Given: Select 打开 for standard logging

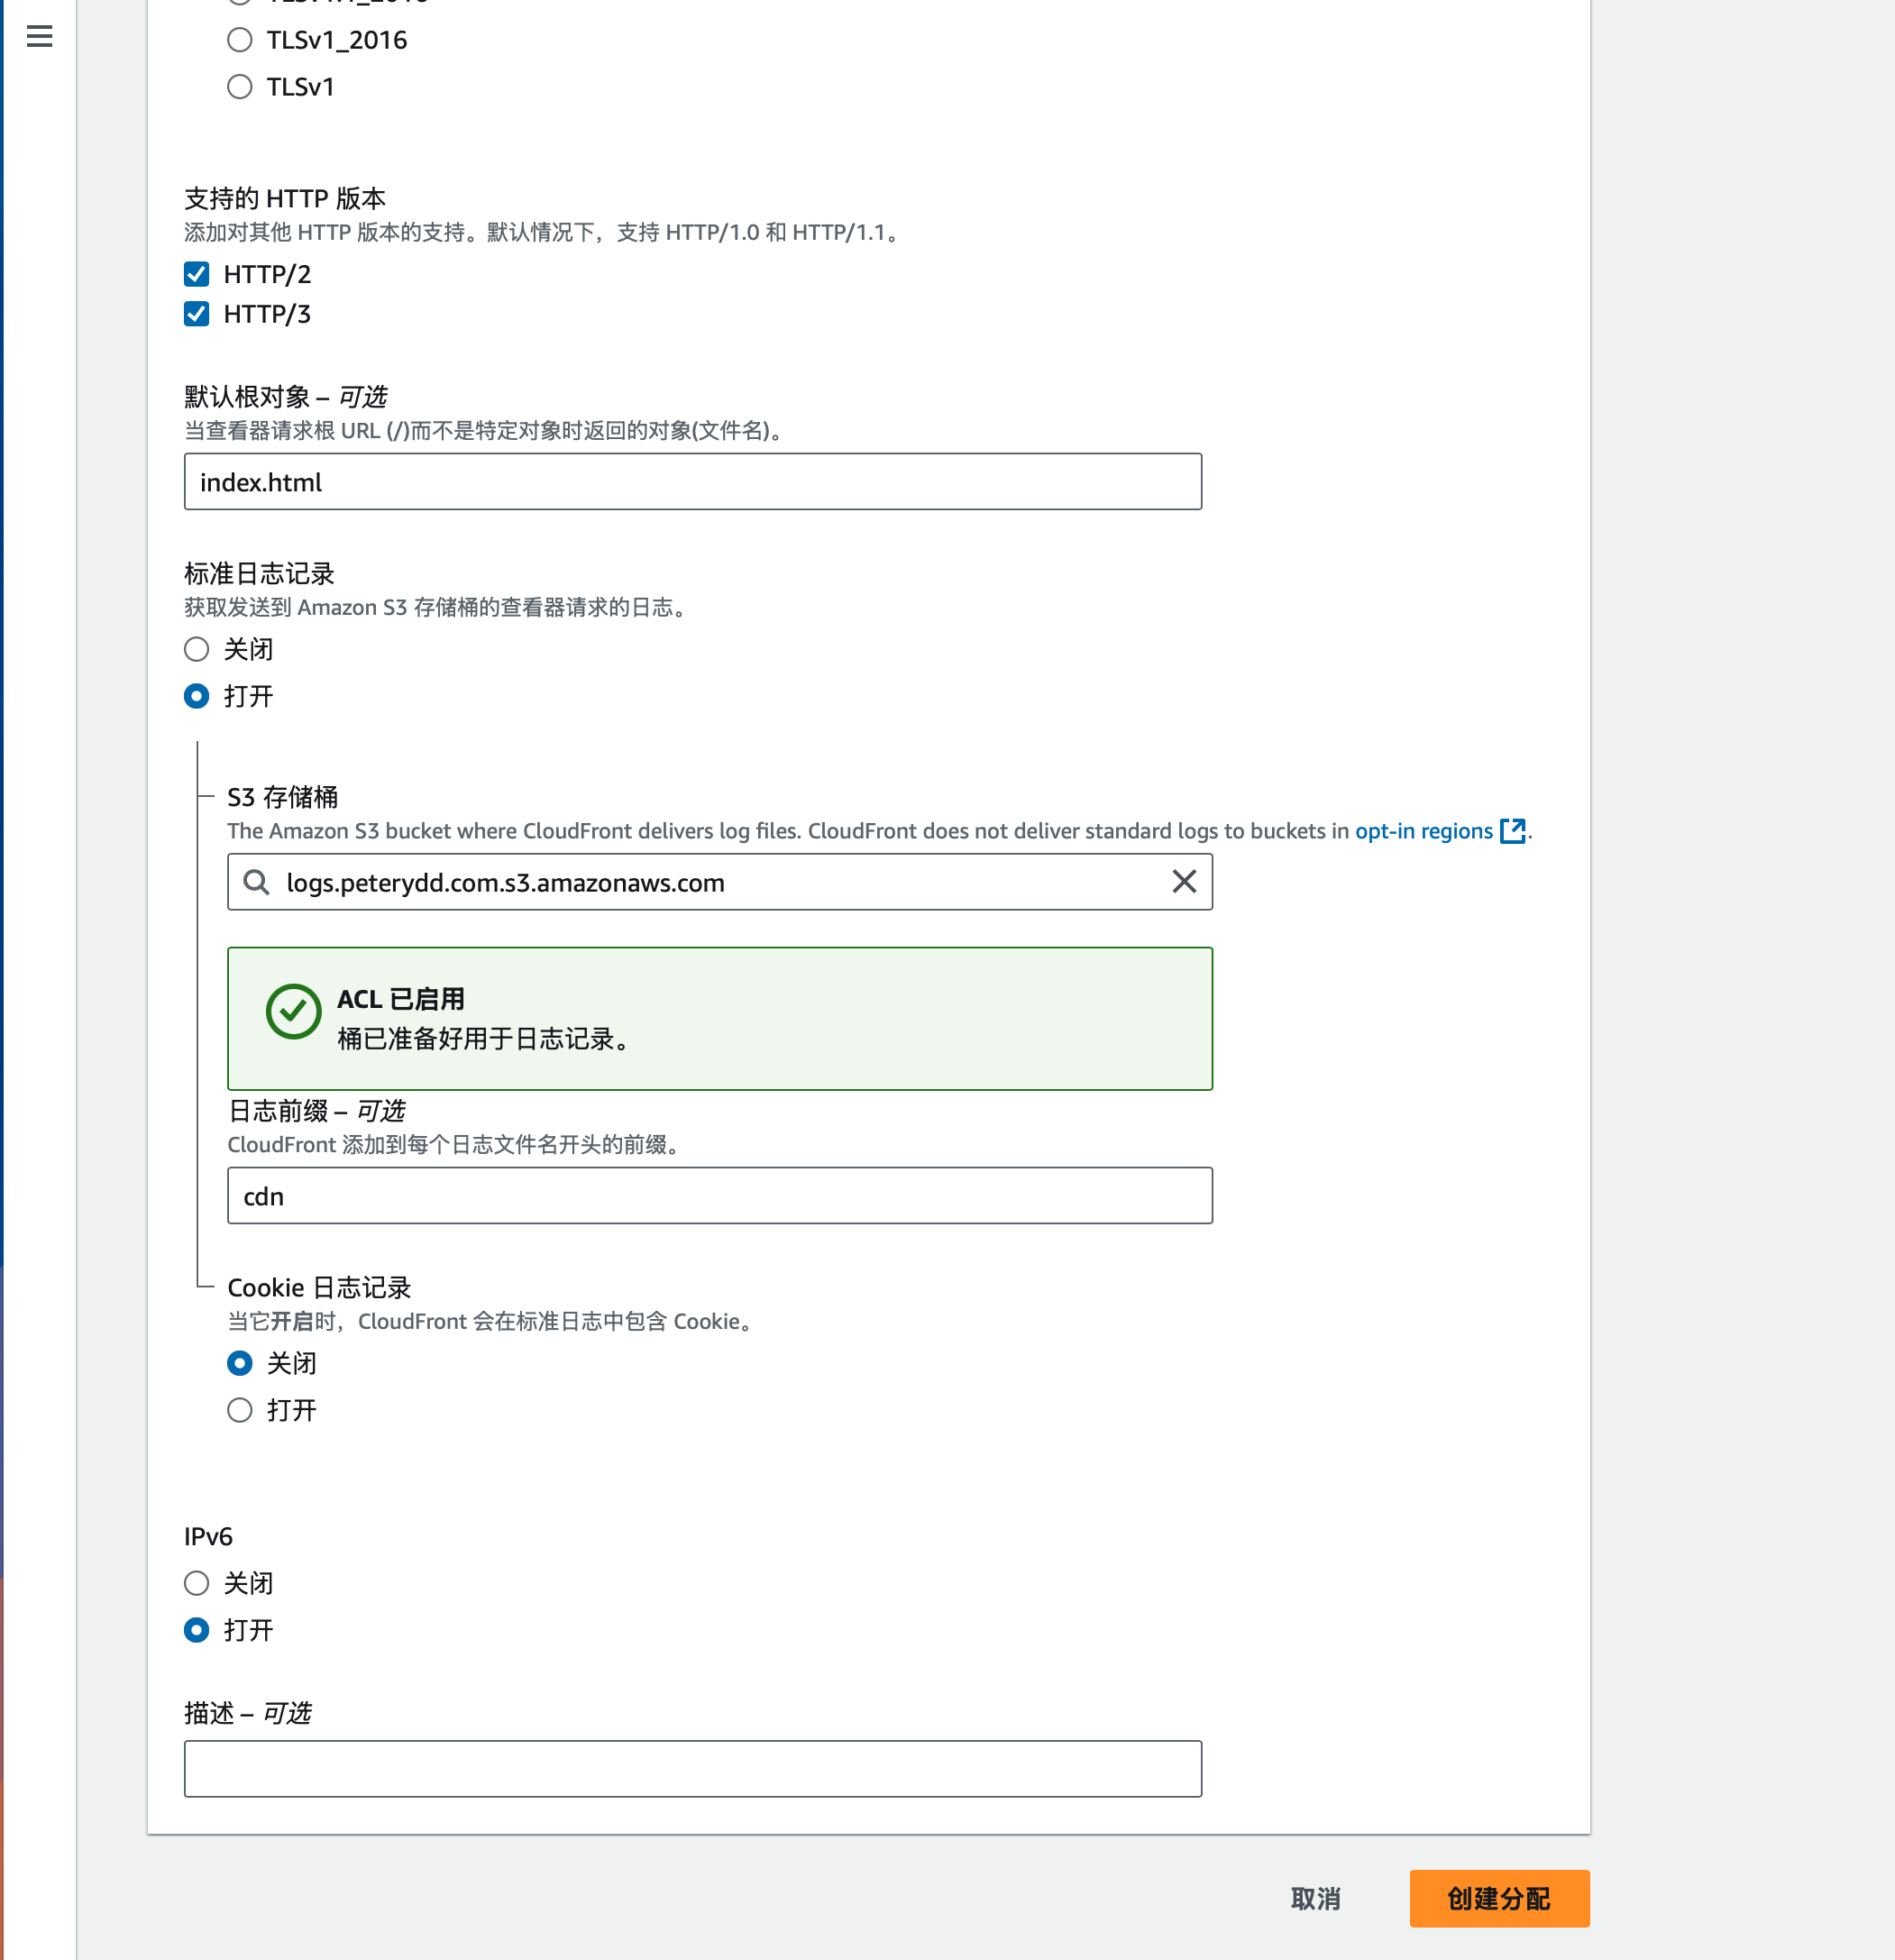Looking at the screenshot, I should [x=197, y=696].
